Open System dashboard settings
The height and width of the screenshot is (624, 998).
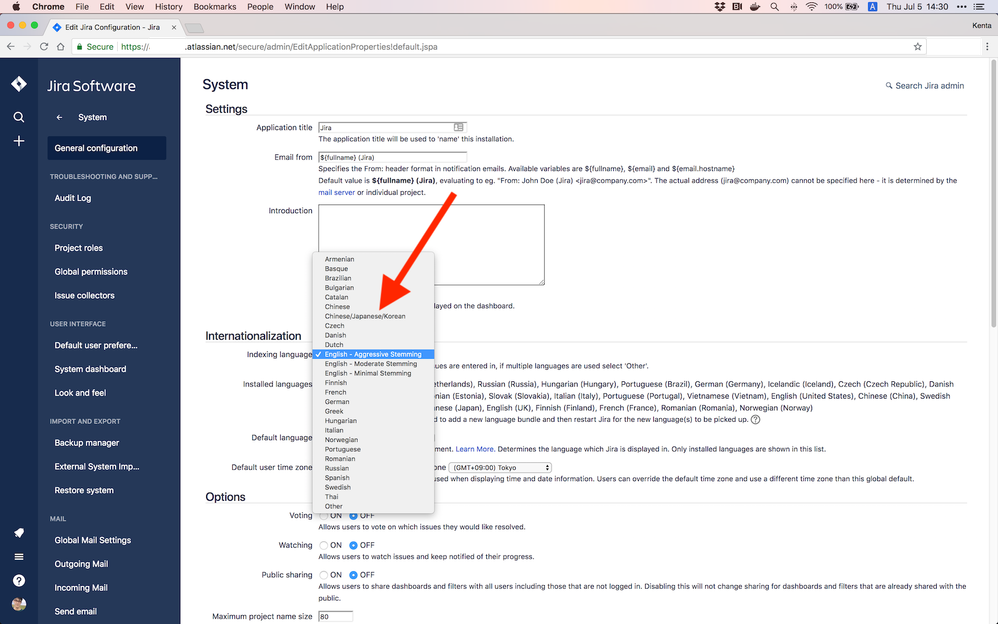pos(90,369)
